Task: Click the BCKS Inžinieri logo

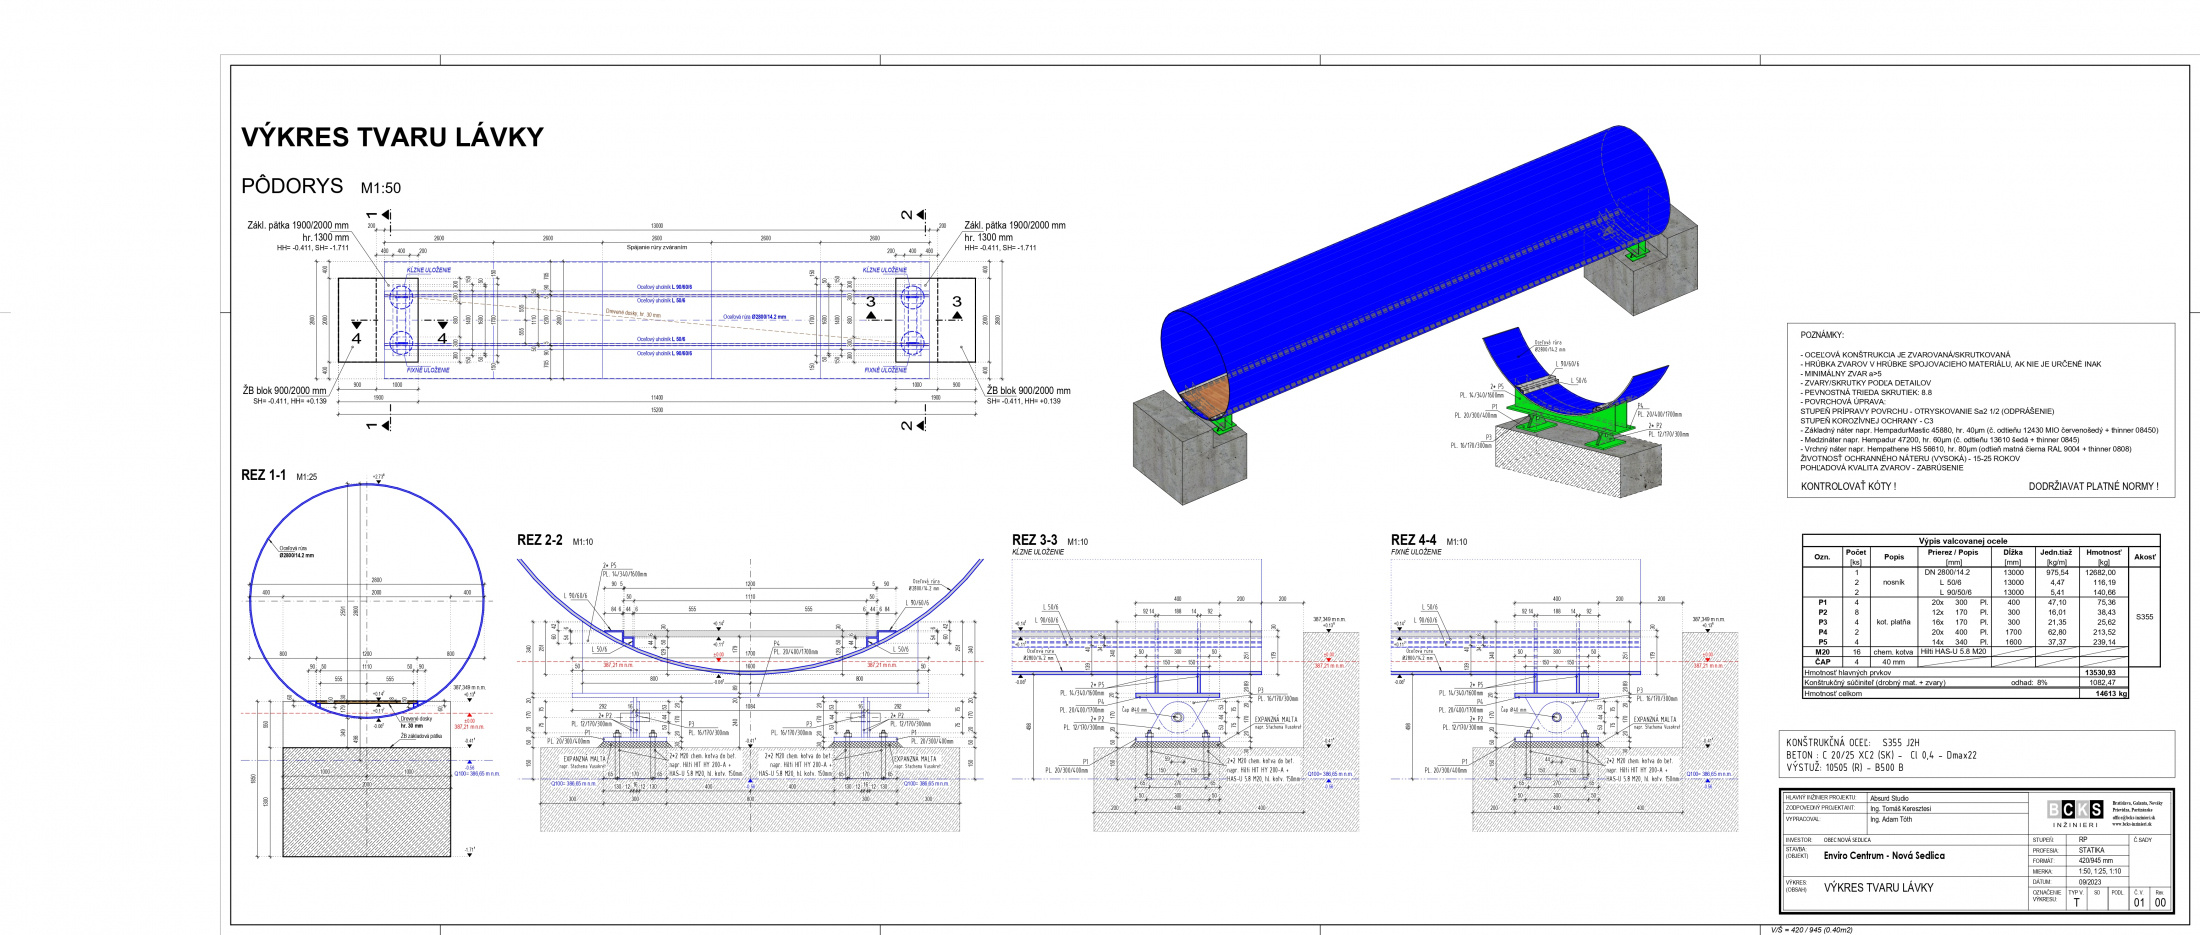Action: pyautogui.click(x=2074, y=814)
